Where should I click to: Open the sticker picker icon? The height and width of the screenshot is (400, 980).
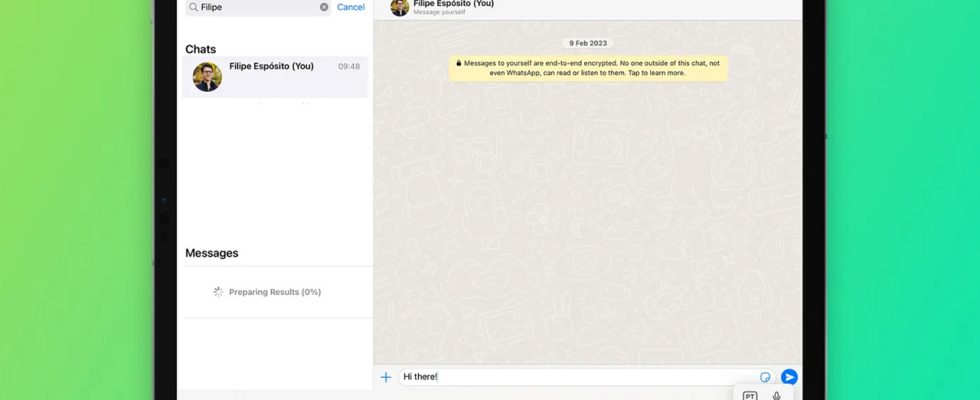tap(765, 377)
